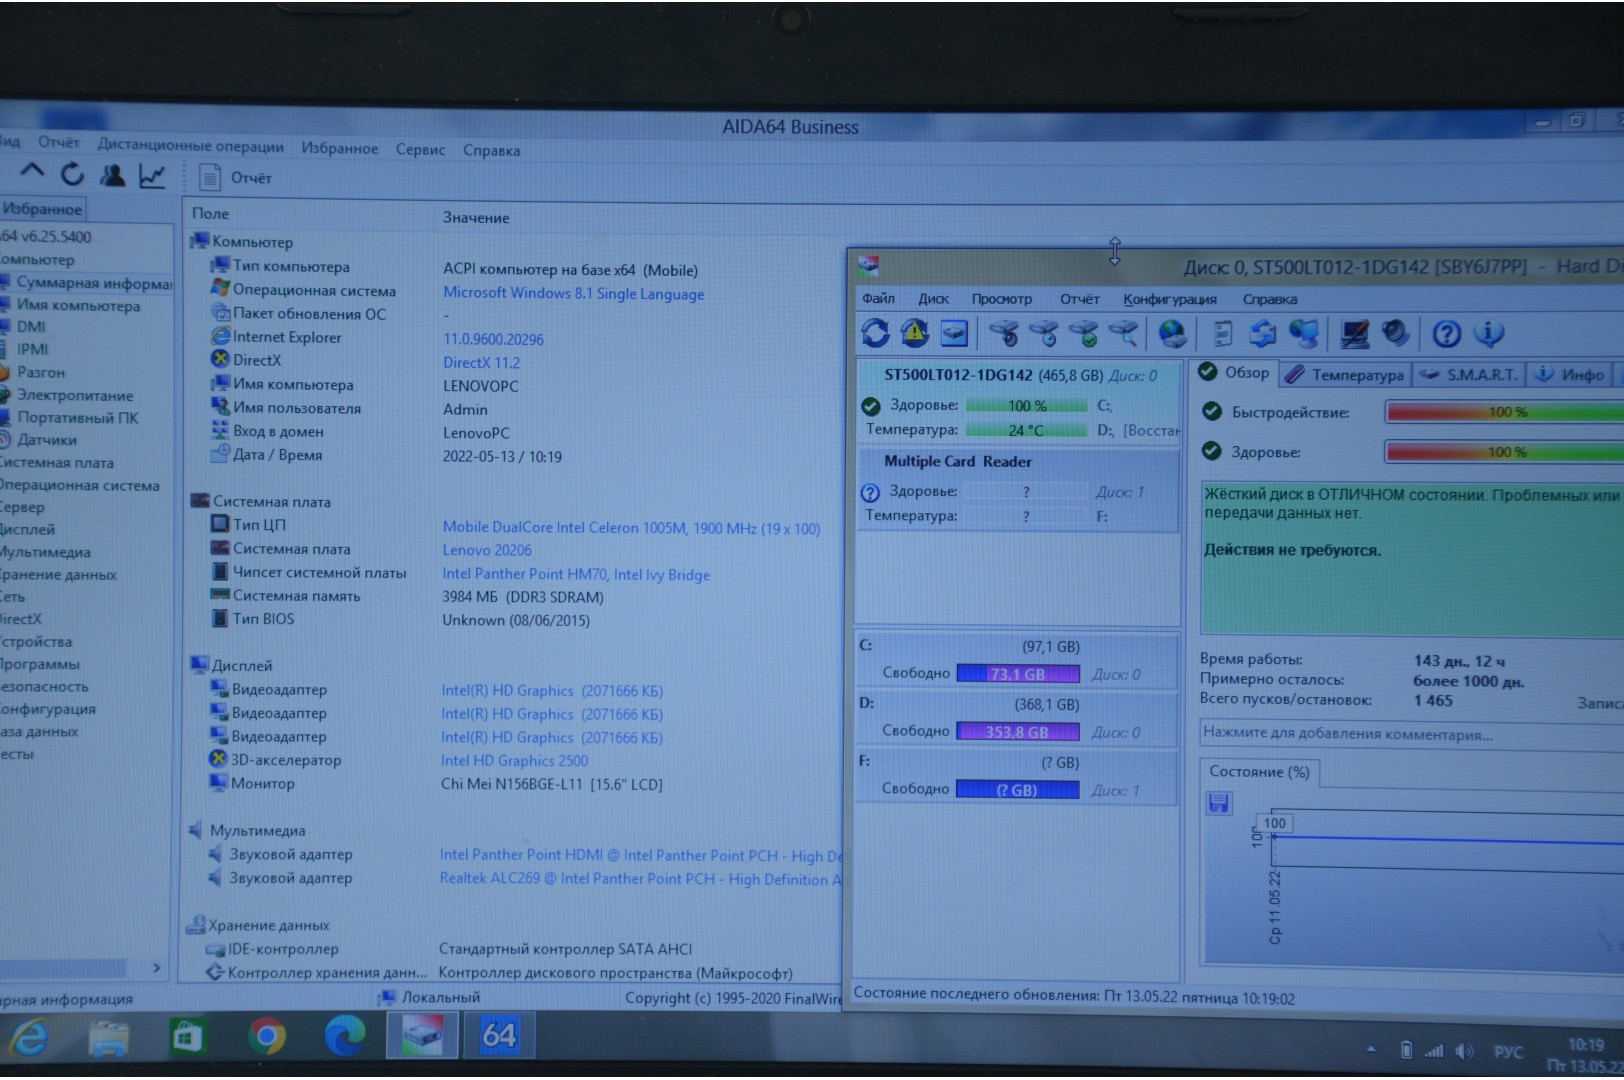This screenshot has width=1624, height=1080.
Task: Click the volume icon in system tray
Action: (x=1465, y=1051)
